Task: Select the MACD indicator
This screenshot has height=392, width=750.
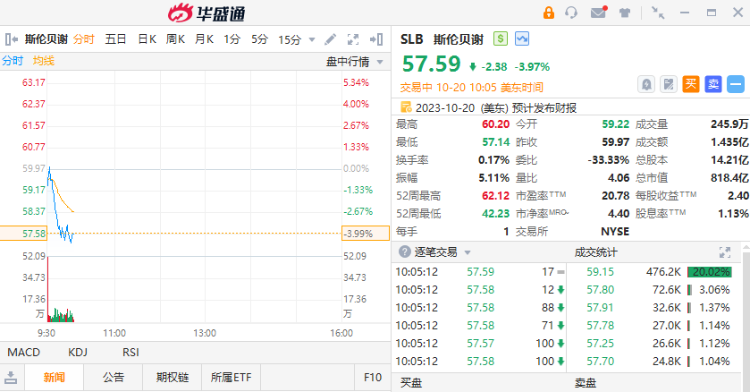Action: 23,352
